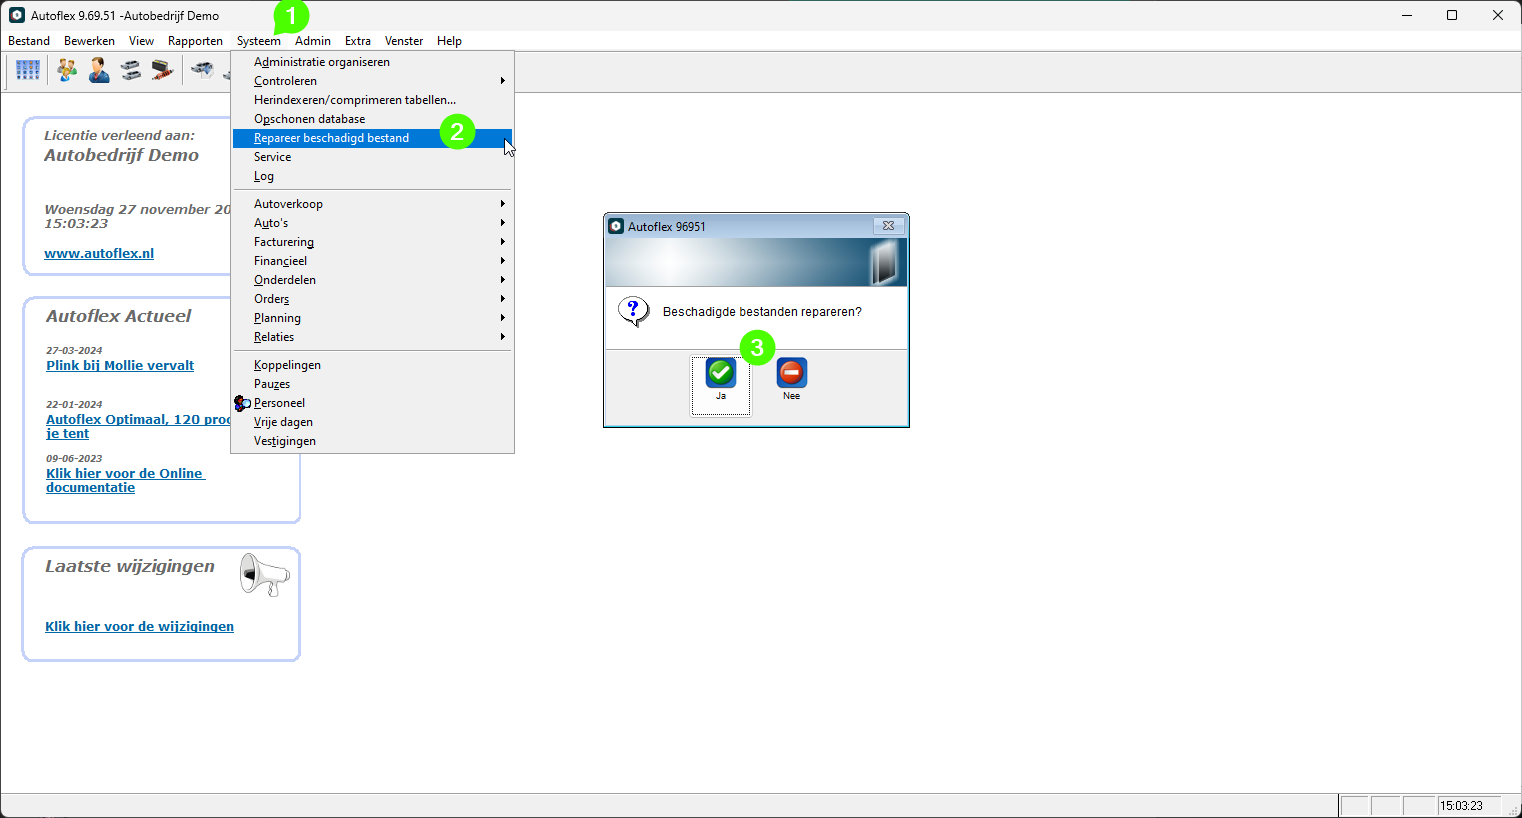Open the Plink bij Mollie vervalt link
The width and height of the screenshot is (1522, 818).
[x=120, y=365]
